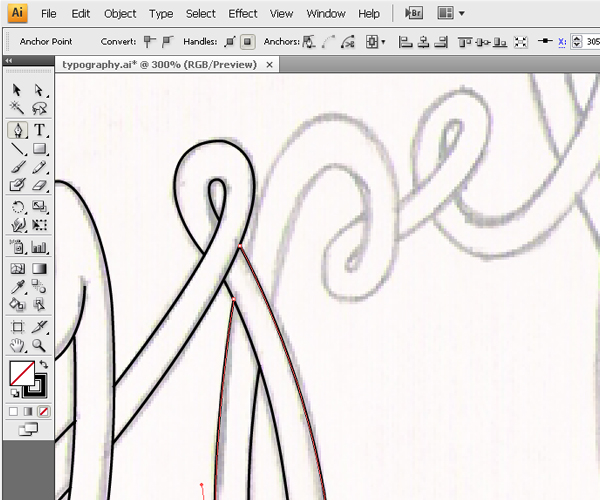Image resolution: width=600 pixels, height=500 pixels.
Task: Select the Blend tool
Action: coord(39,287)
